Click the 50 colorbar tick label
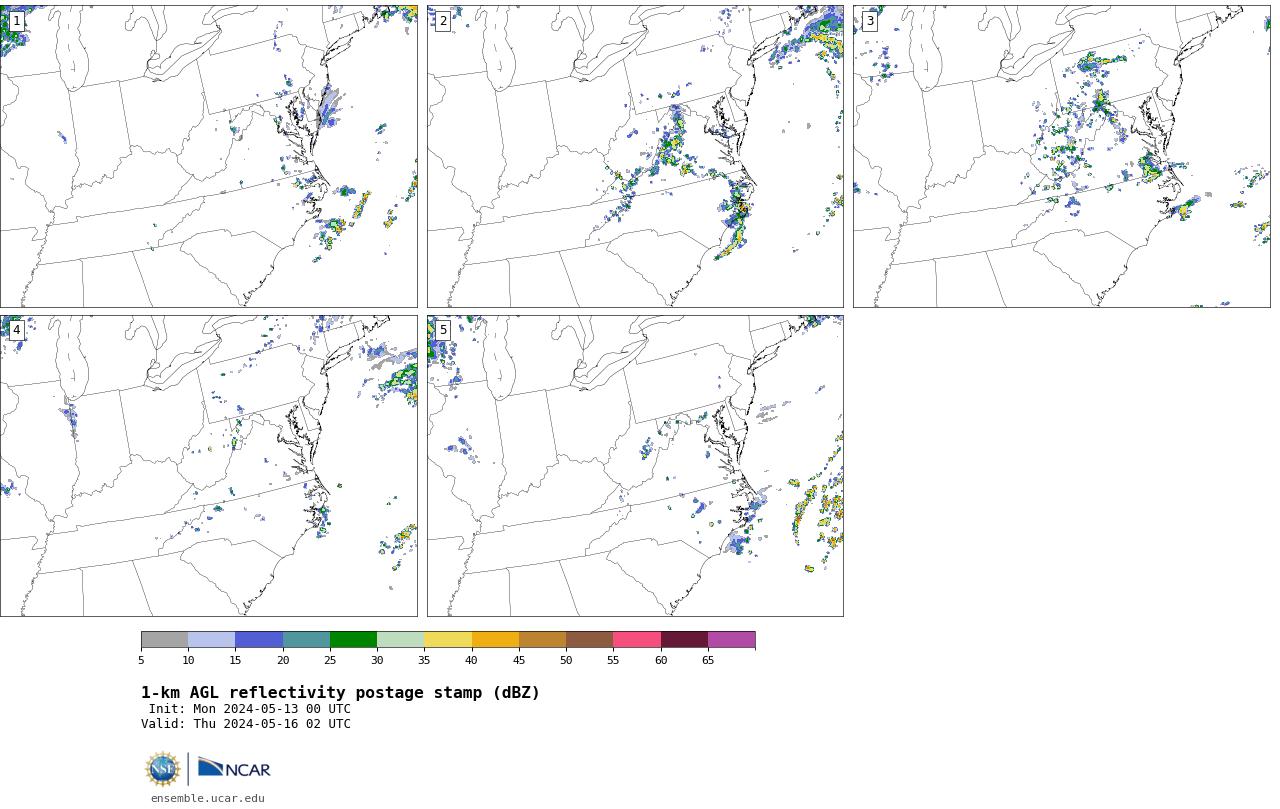Screen dimensions: 1280x809 tap(566, 660)
